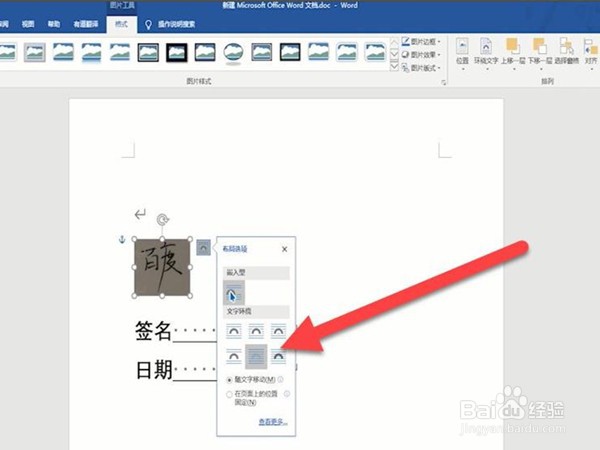The width and height of the screenshot is (600, 450).
Task: Open the 查看更多 see more link
Action: (x=273, y=421)
